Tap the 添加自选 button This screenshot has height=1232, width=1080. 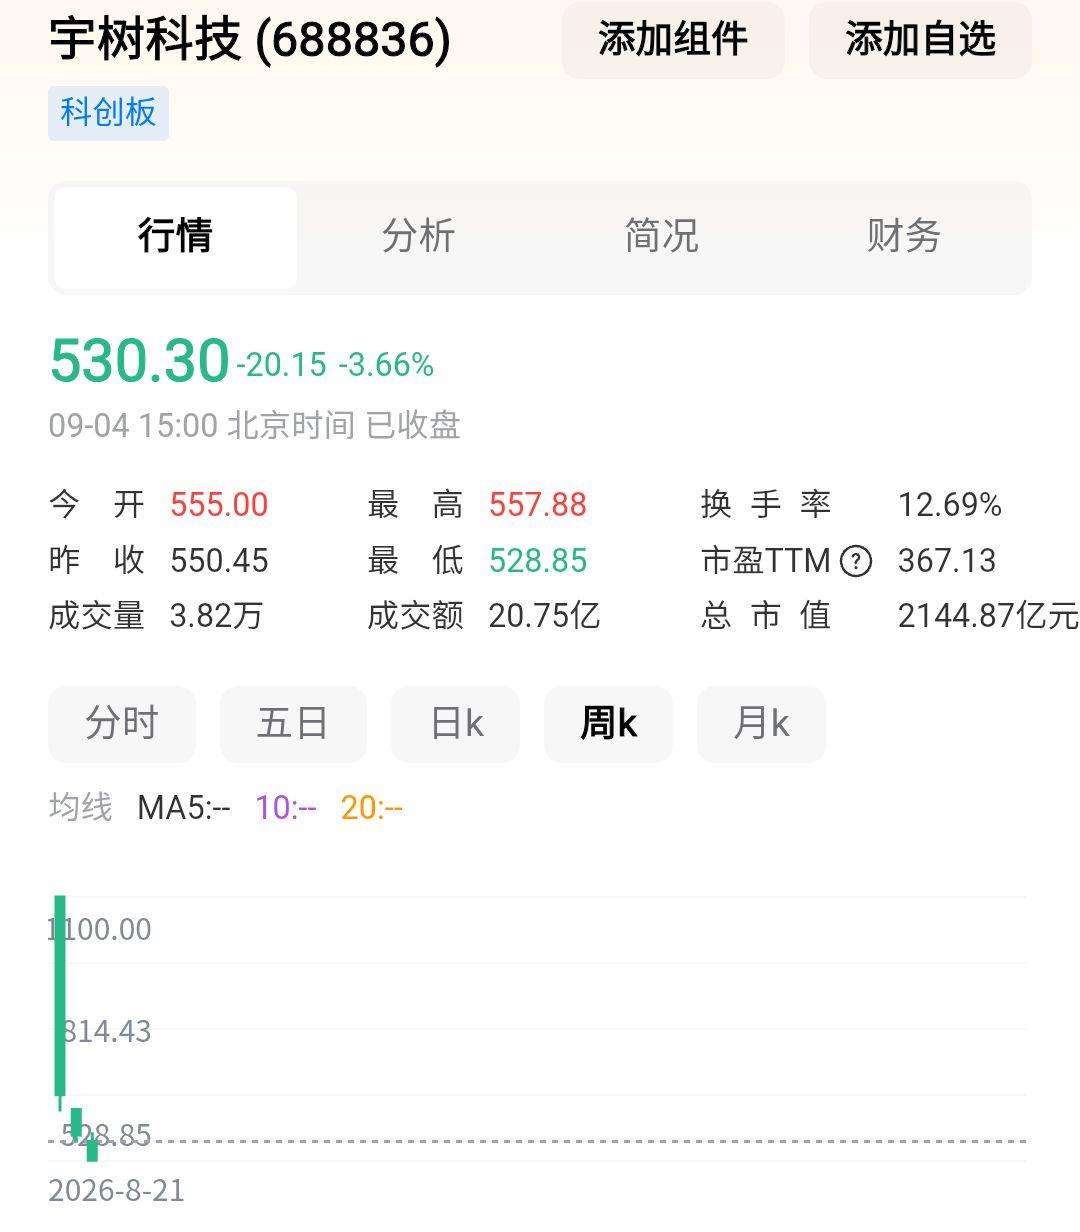tap(920, 40)
